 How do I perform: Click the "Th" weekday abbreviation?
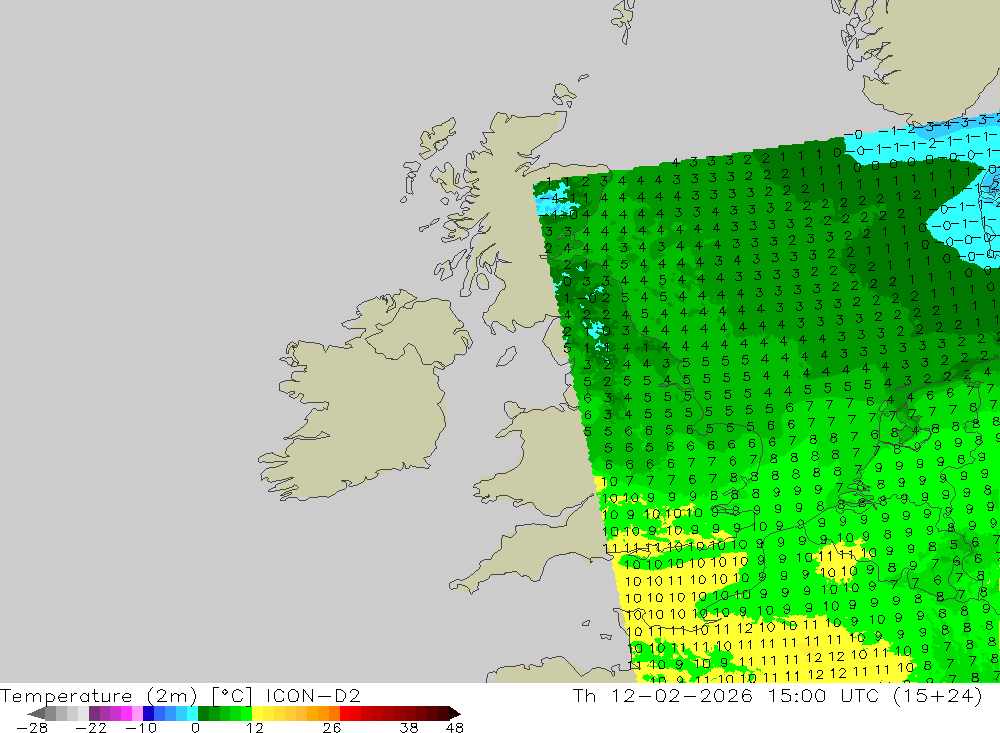[584, 695]
